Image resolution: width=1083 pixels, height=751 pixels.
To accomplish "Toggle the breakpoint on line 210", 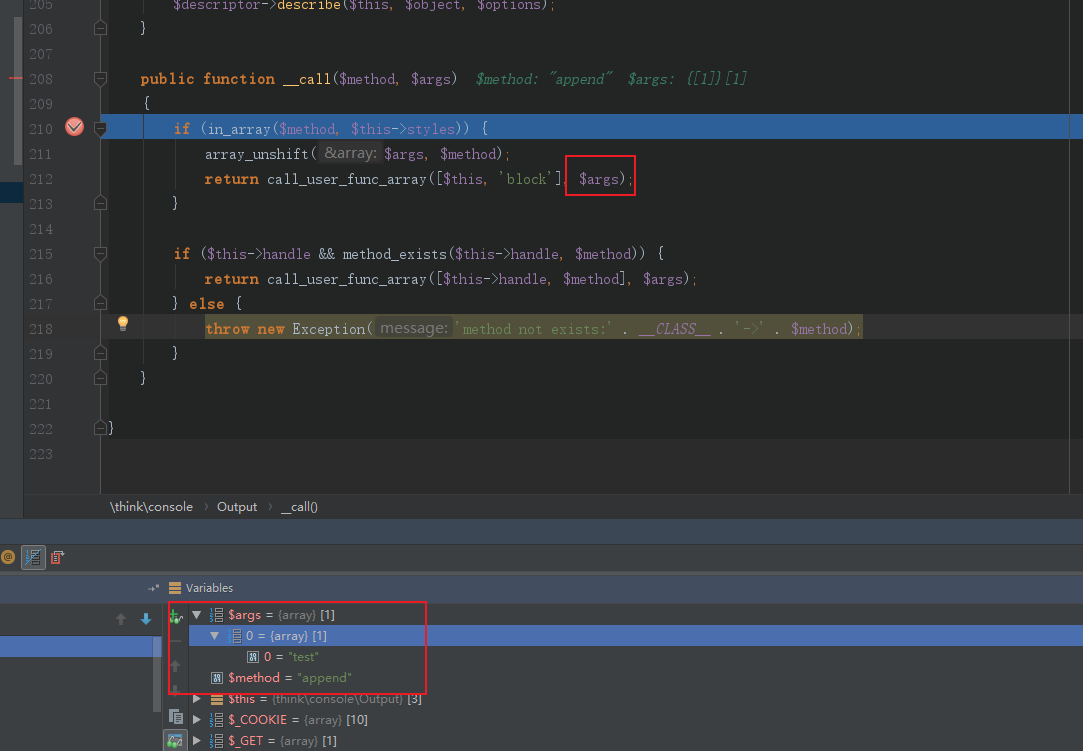I will [x=75, y=127].
